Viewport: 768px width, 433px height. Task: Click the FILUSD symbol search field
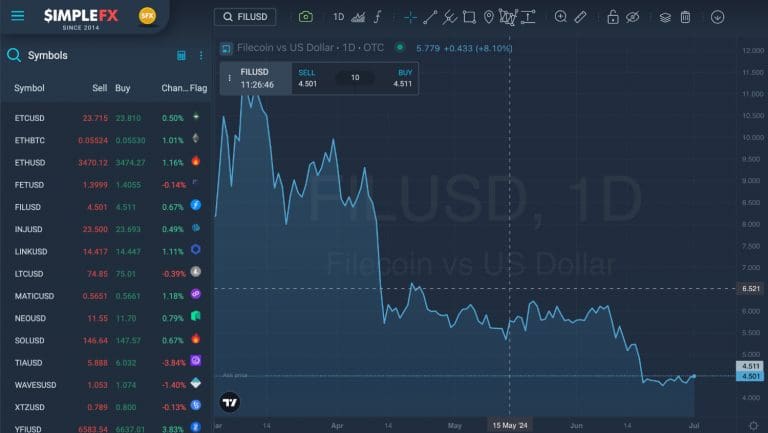point(245,17)
